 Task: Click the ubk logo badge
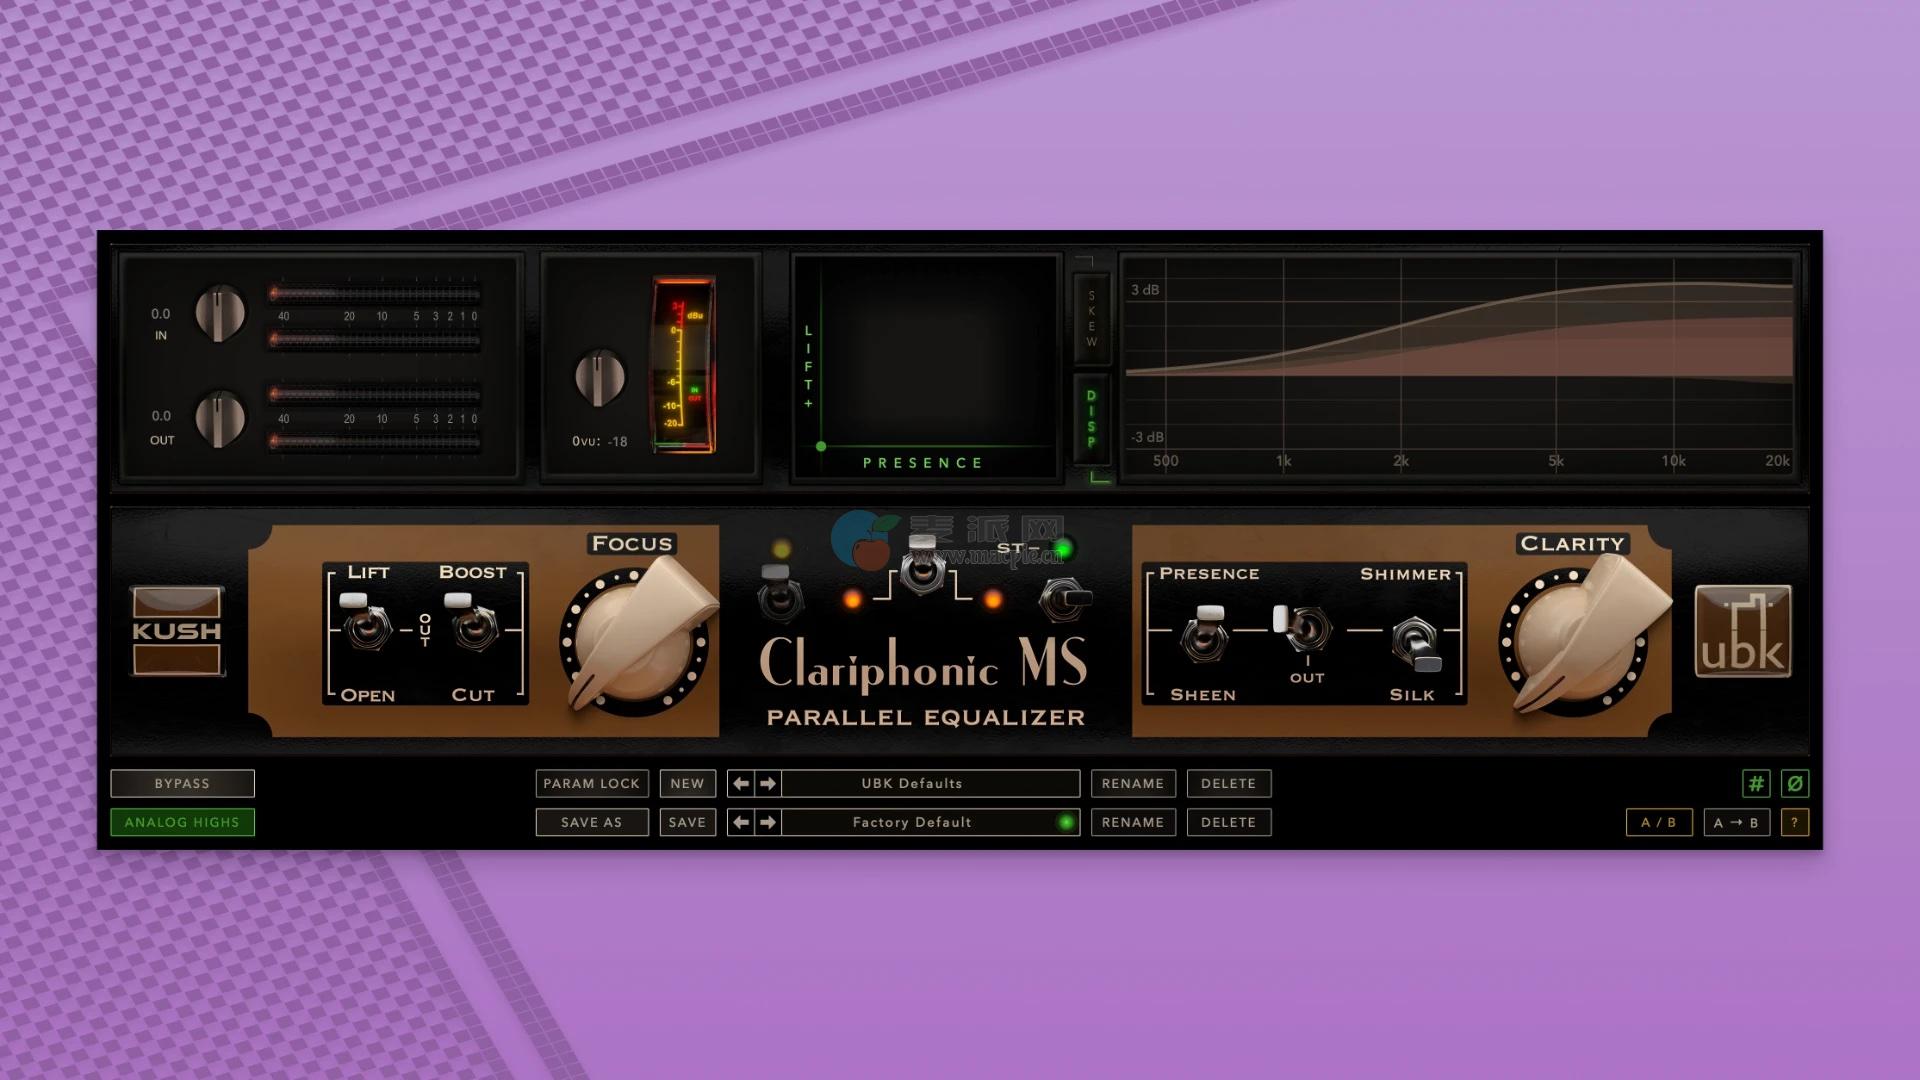1742,631
